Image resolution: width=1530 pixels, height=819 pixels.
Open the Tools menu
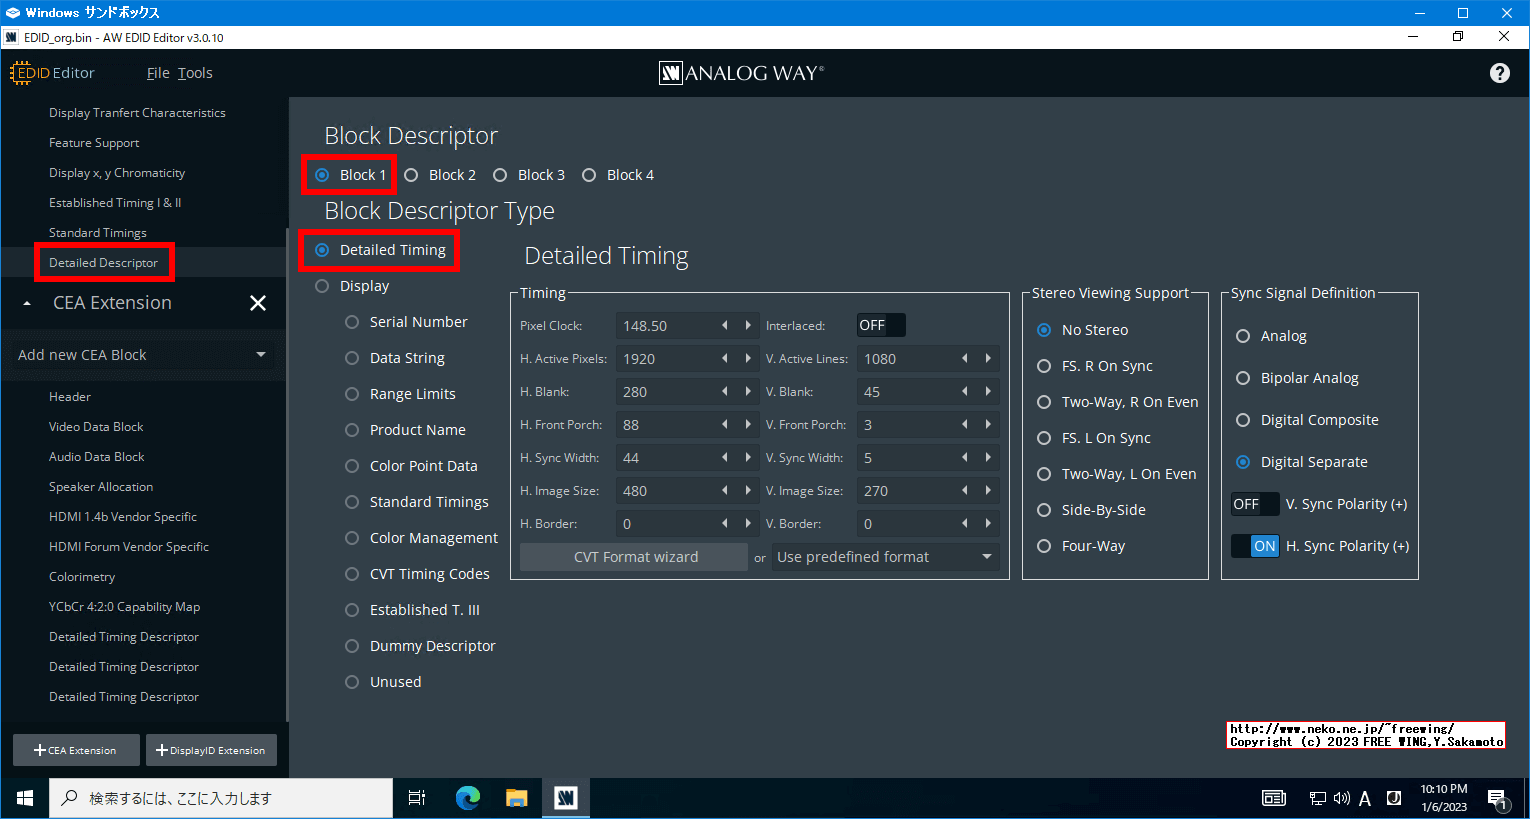coord(195,73)
